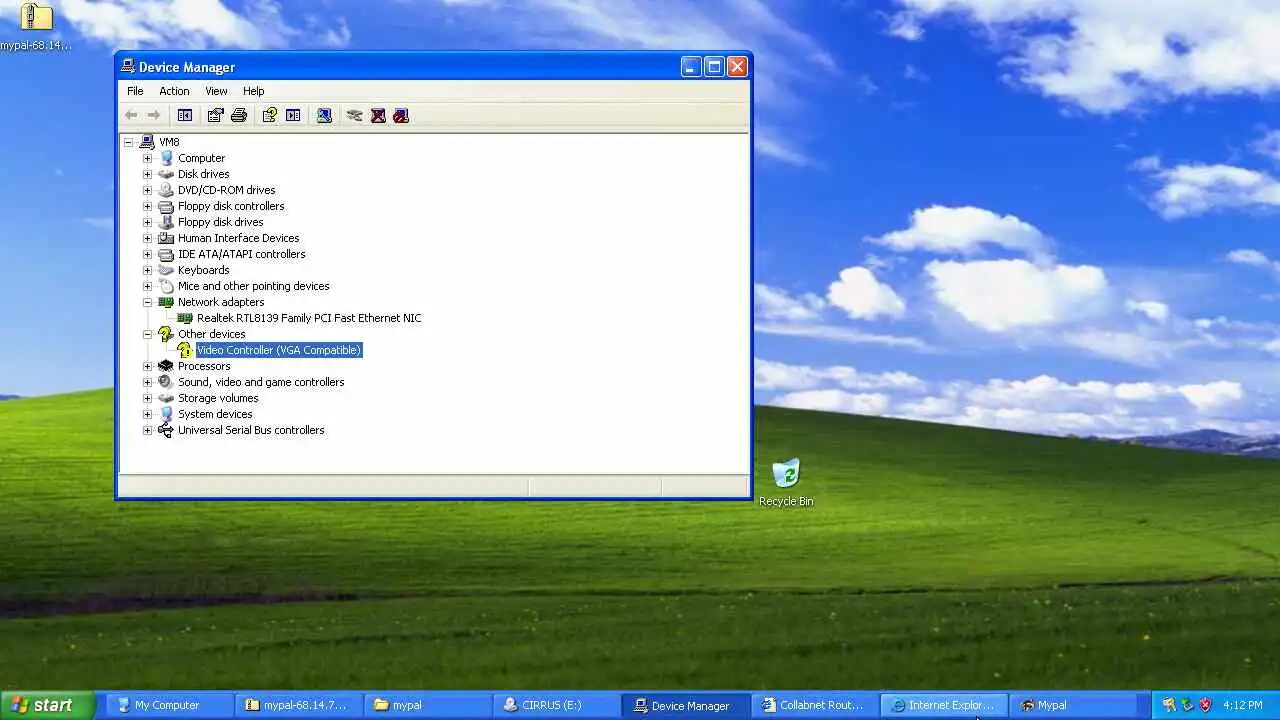1280x720 pixels.
Task: Select the Universal Serial Bus controllers icon
Action: coord(166,430)
